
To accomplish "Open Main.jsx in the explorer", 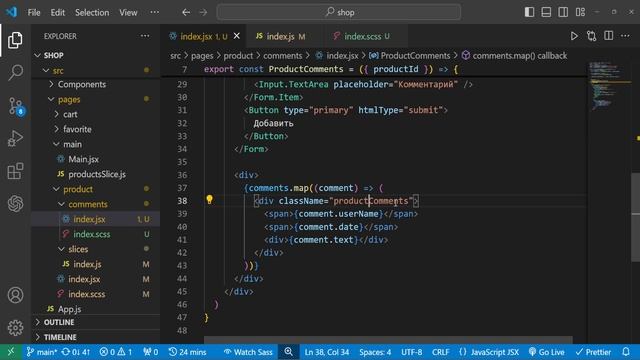I will (x=96, y=159).
